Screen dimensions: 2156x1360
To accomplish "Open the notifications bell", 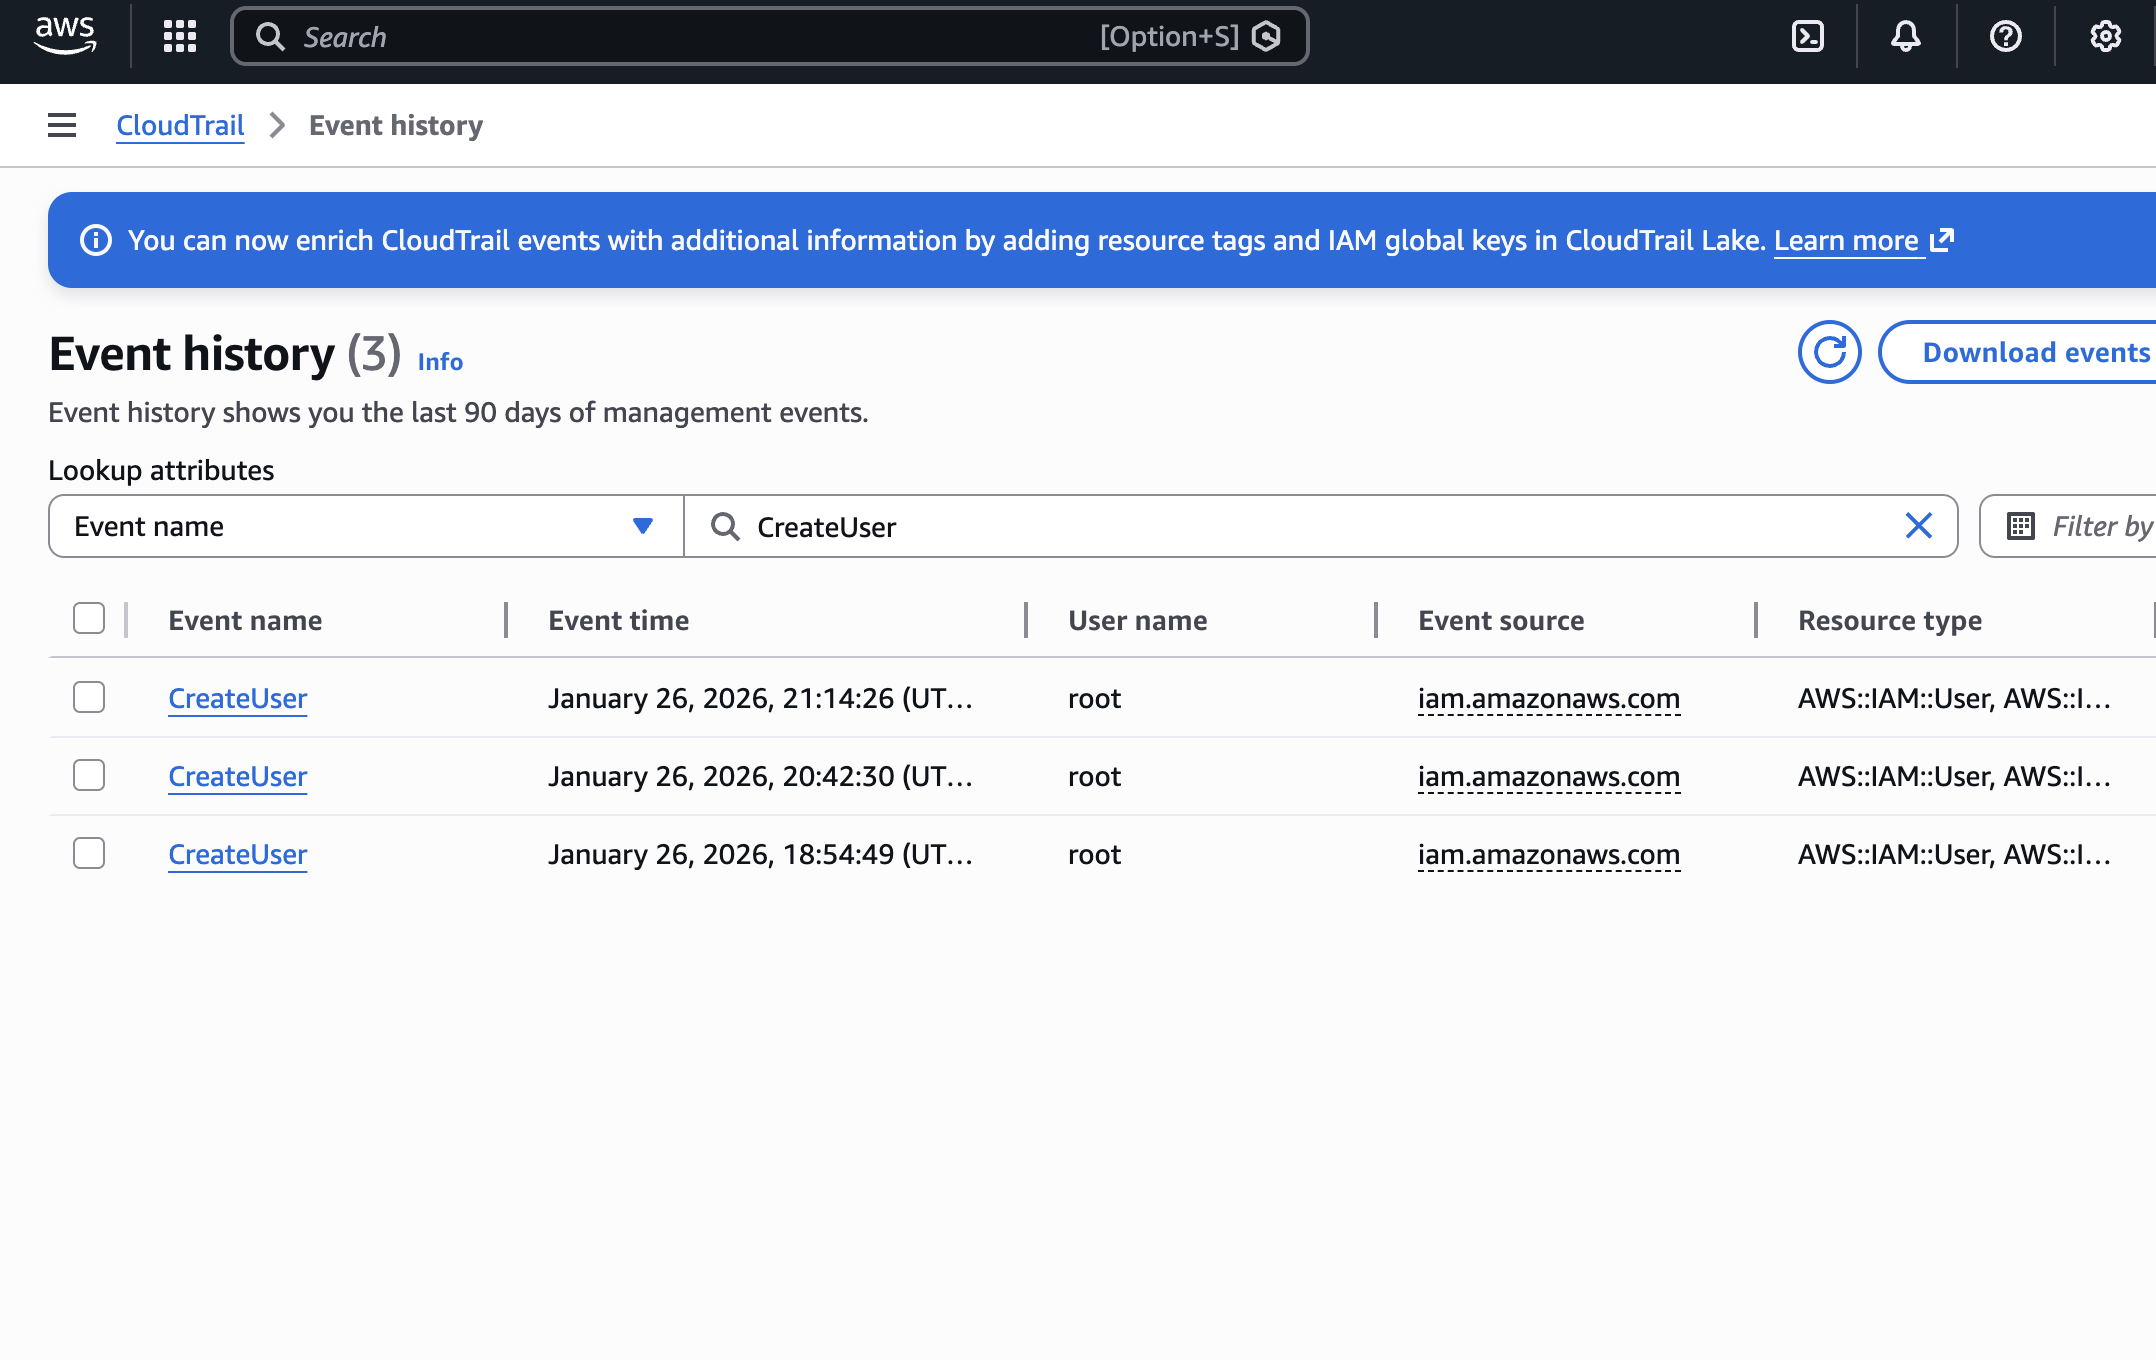I will pyautogui.click(x=1906, y=36).
